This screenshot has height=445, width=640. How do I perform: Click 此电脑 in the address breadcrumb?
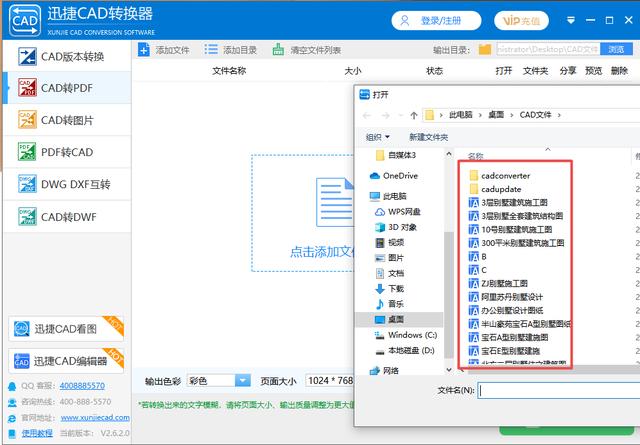[x=460, y=115]
